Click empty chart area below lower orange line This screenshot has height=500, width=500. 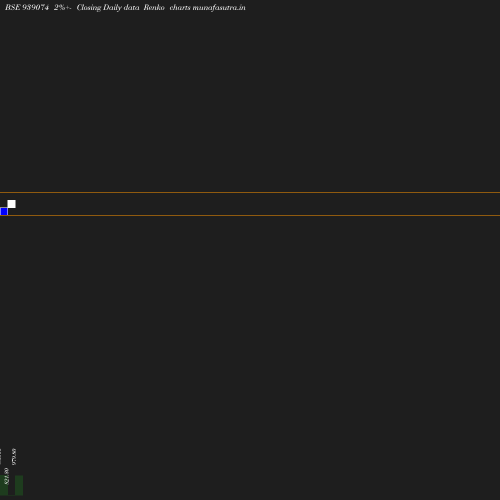[x=250, y=333]
